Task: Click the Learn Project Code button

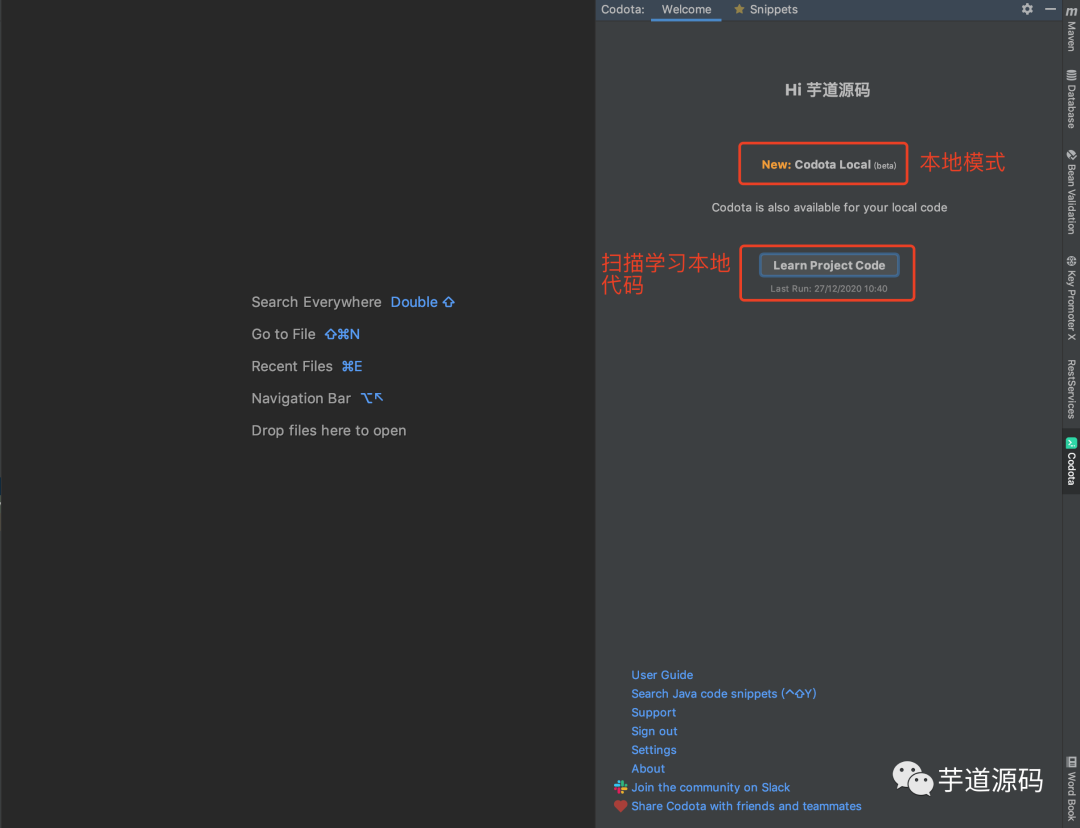Action: 829,265
